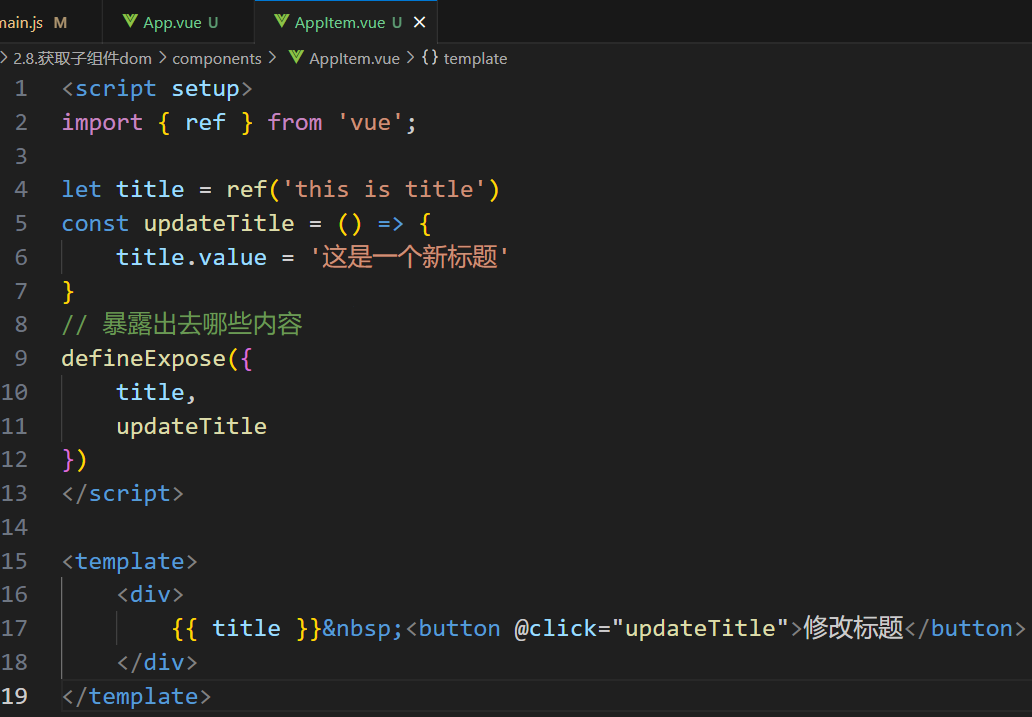Click the 'import' keyword on line 2
Screen dimensions: 1032x717
click(x=102, y=122)
